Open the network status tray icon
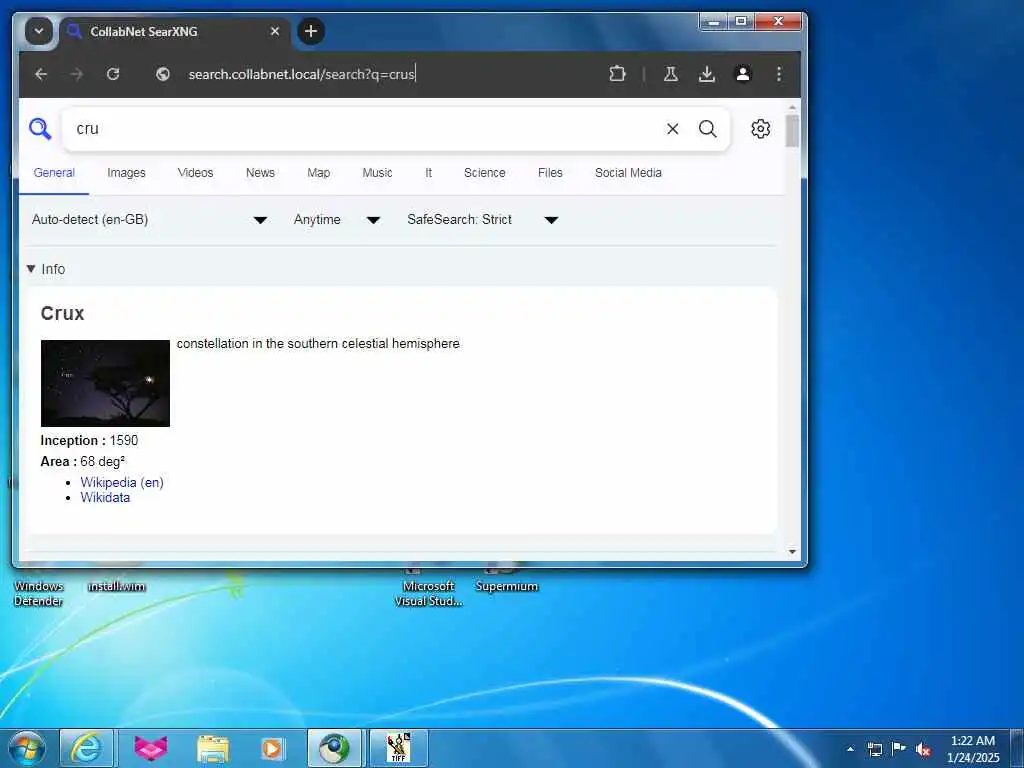The height and width of the screenshot is (768, 1024). [874, 749]
